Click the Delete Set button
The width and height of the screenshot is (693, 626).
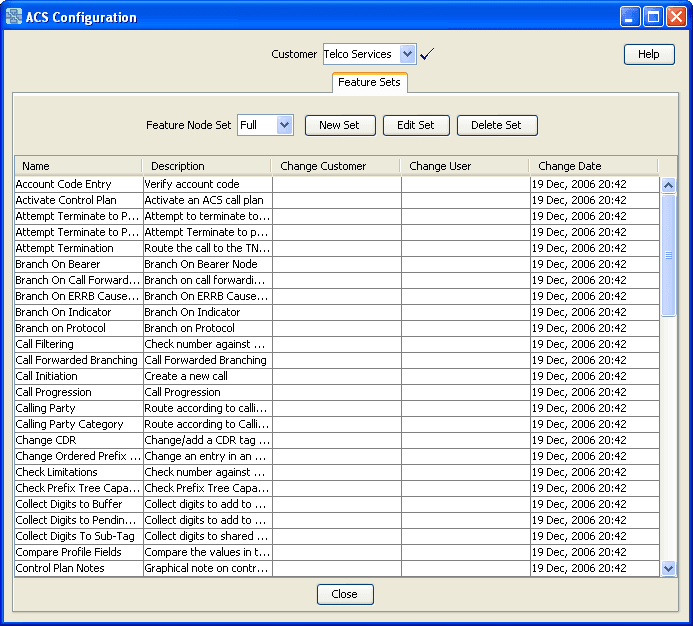tap(497, 126)
